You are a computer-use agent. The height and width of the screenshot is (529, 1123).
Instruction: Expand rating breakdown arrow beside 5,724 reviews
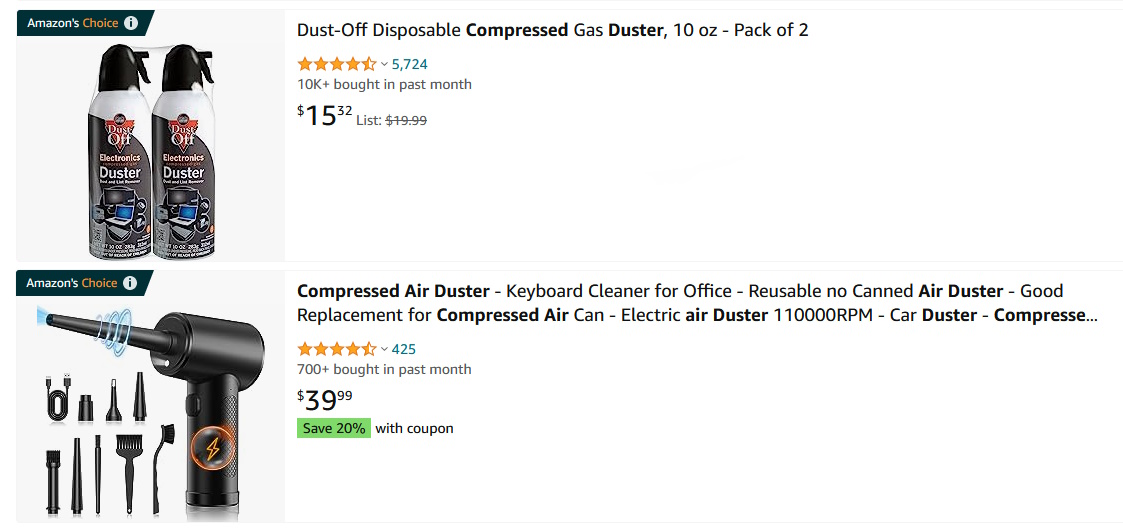(x=384, y=64)
